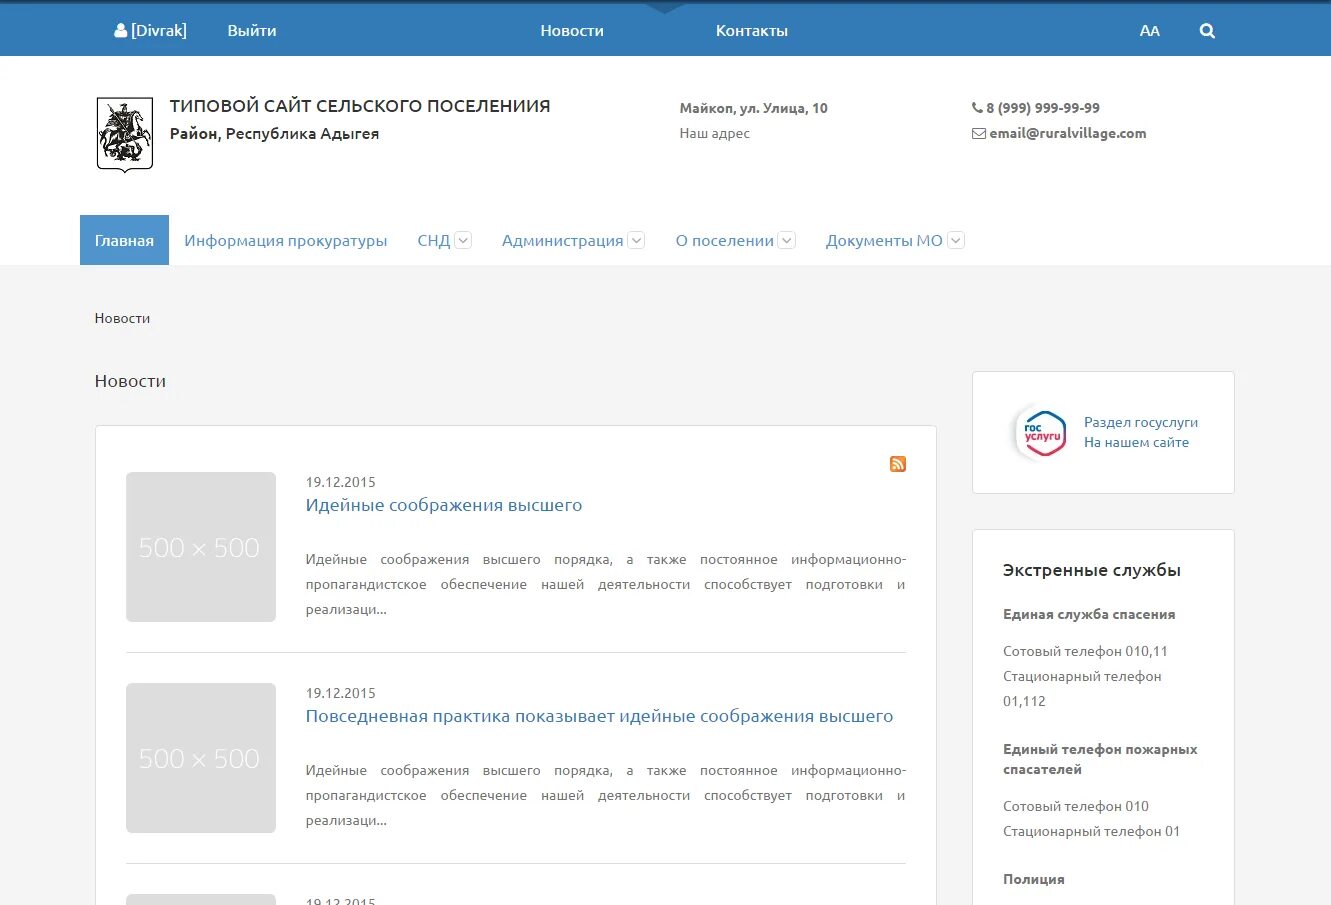Expand the Администрация dropdown arrow

(x=636, y=240)
